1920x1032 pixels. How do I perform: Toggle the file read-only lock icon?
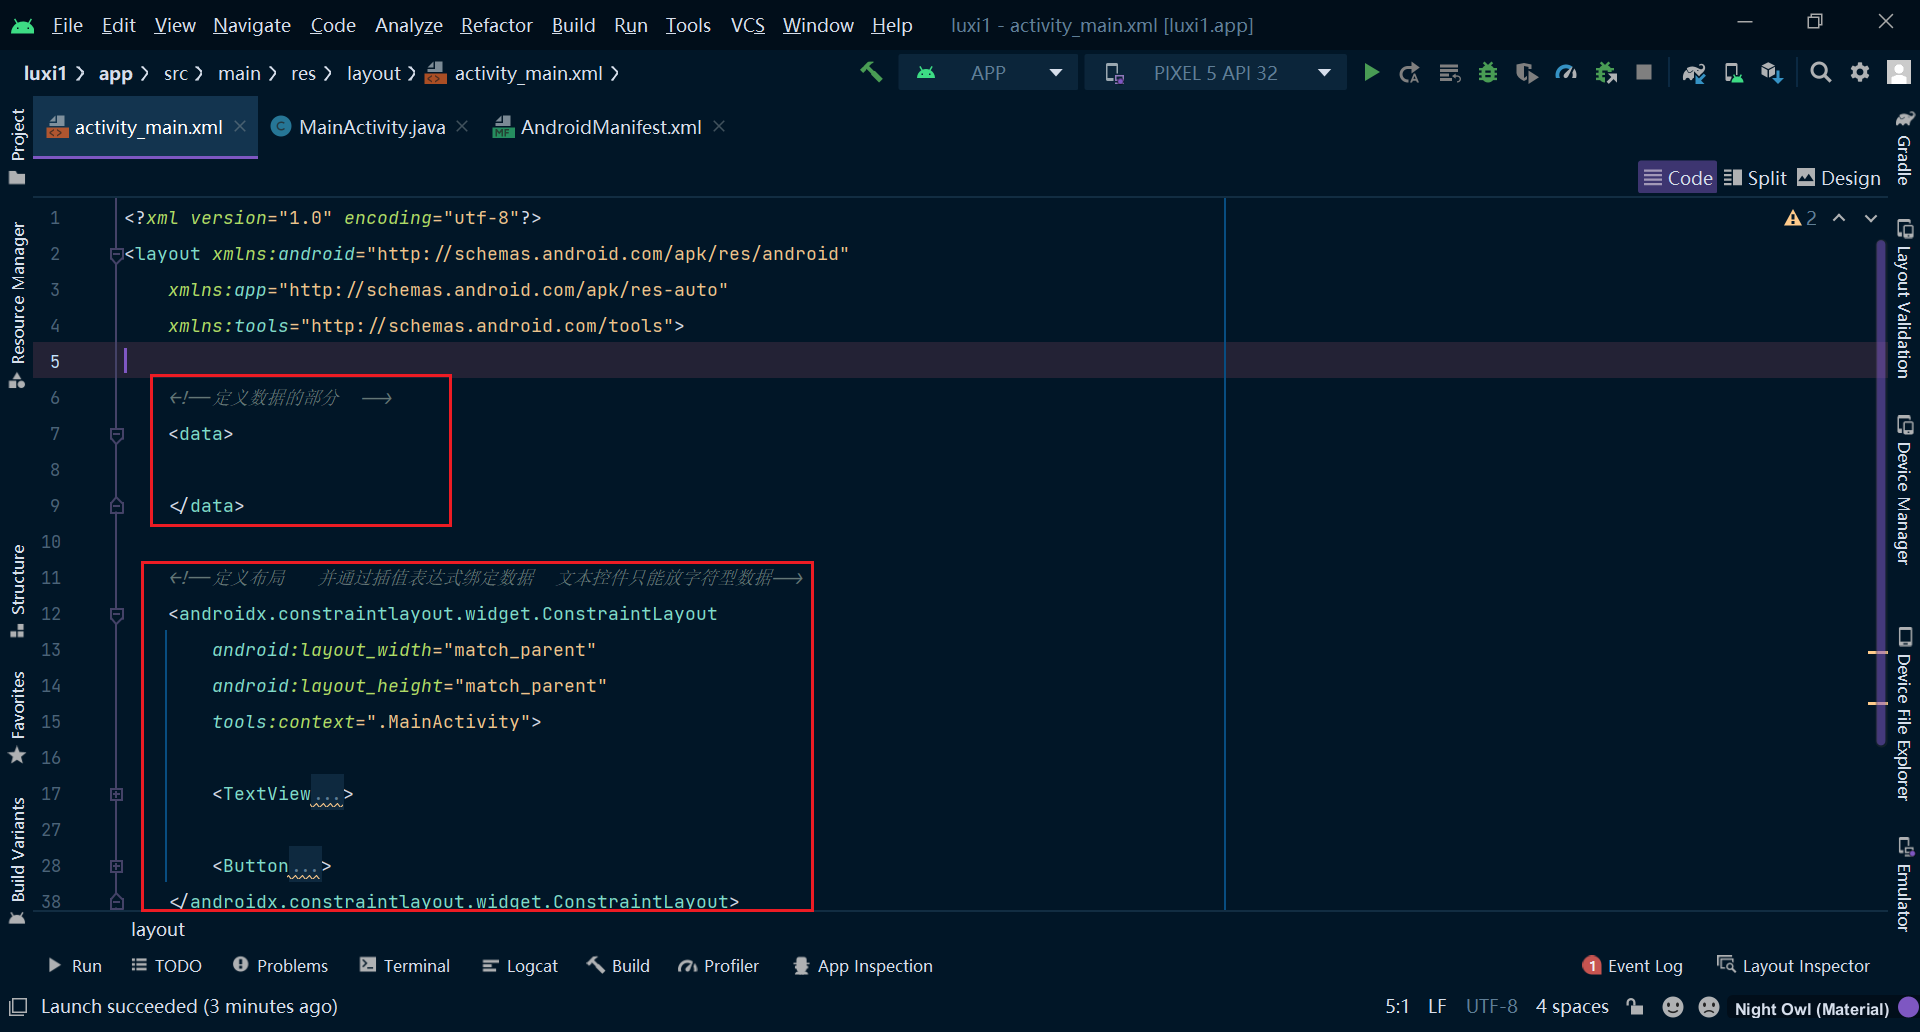(1635, 1007)
